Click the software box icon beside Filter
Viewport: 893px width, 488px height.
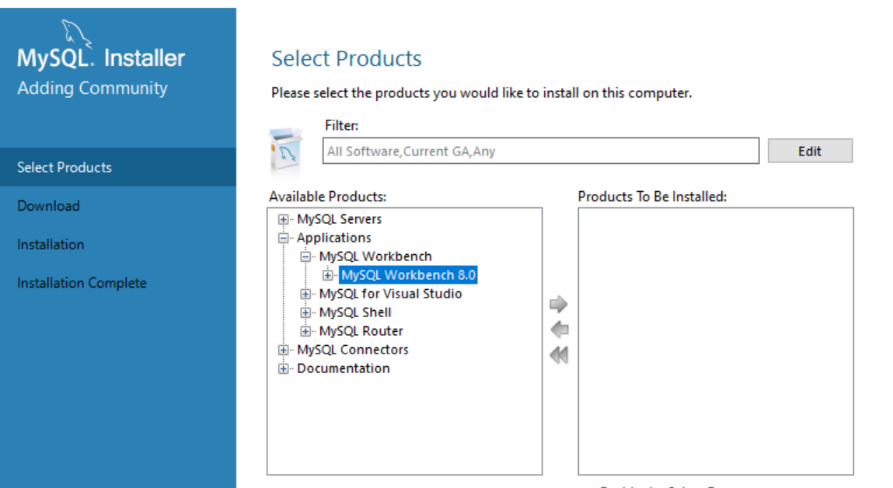coord(285,150)
